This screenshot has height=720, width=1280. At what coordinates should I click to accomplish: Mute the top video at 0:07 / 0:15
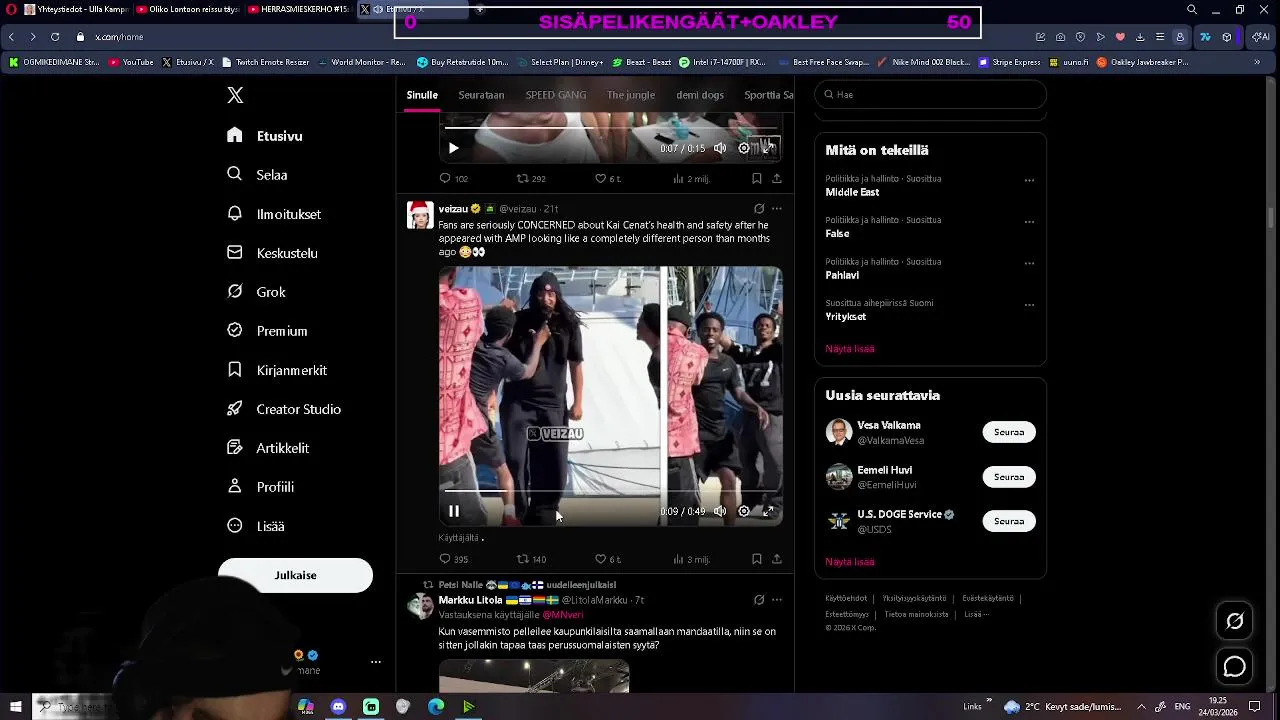720,148
